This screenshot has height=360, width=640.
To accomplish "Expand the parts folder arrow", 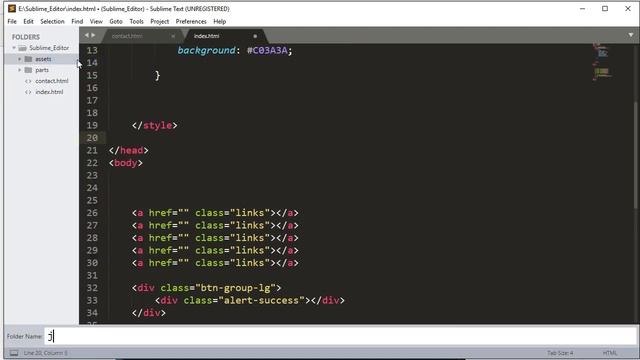I will click(19, 70).
